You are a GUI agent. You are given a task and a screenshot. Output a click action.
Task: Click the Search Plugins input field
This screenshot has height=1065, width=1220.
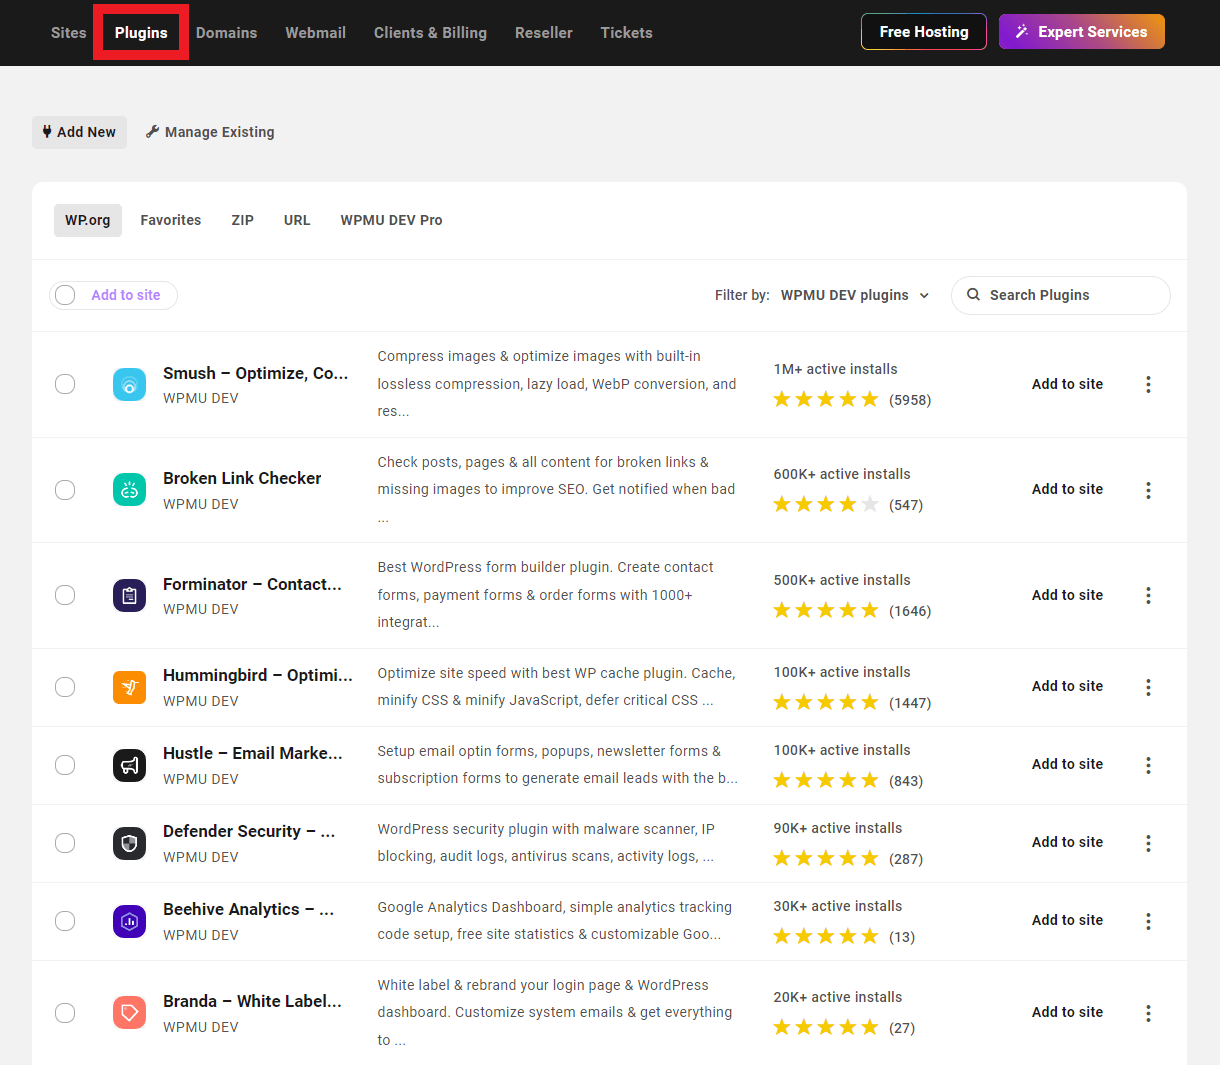pos(1060,295)
